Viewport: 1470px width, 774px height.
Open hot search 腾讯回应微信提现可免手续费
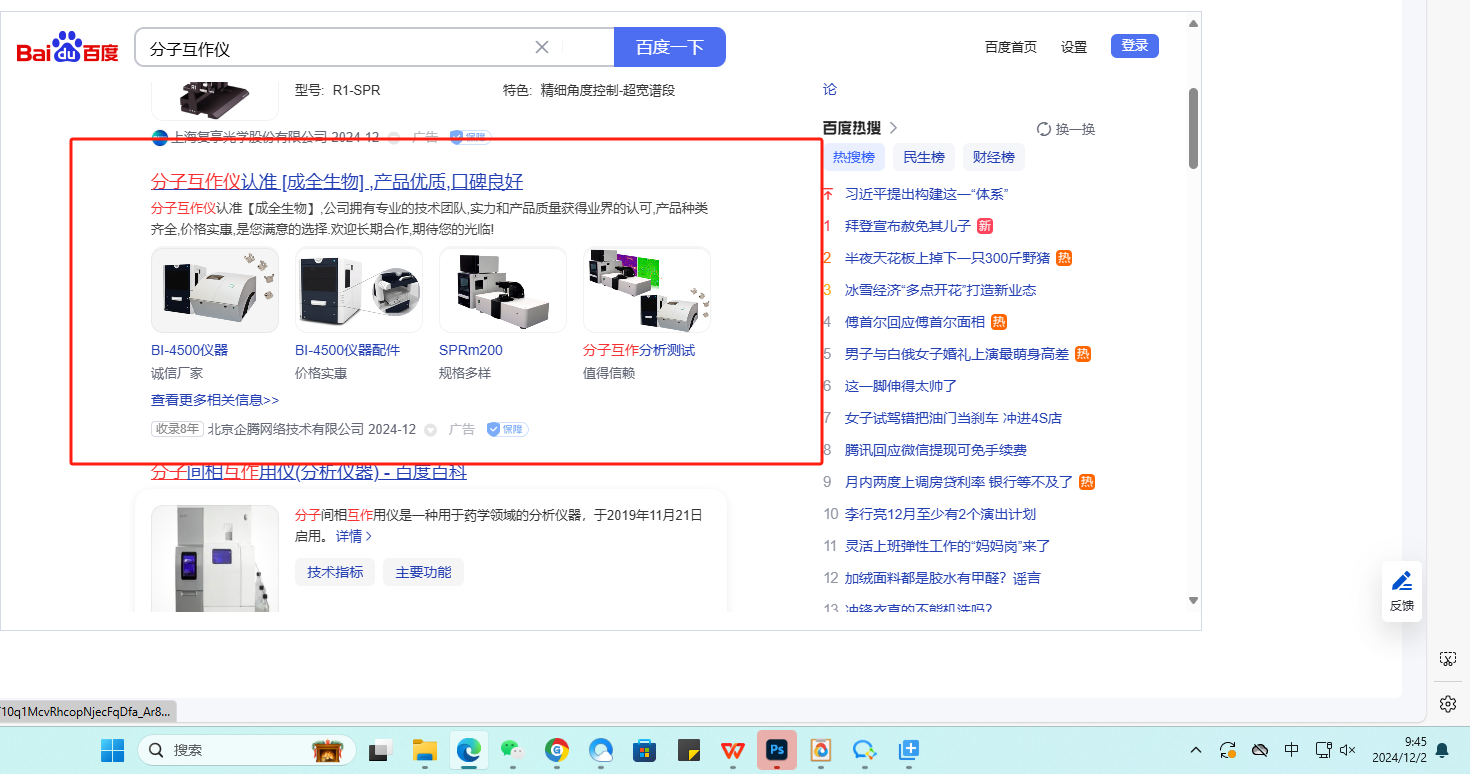pyautogui.click(x=936, y=450)
